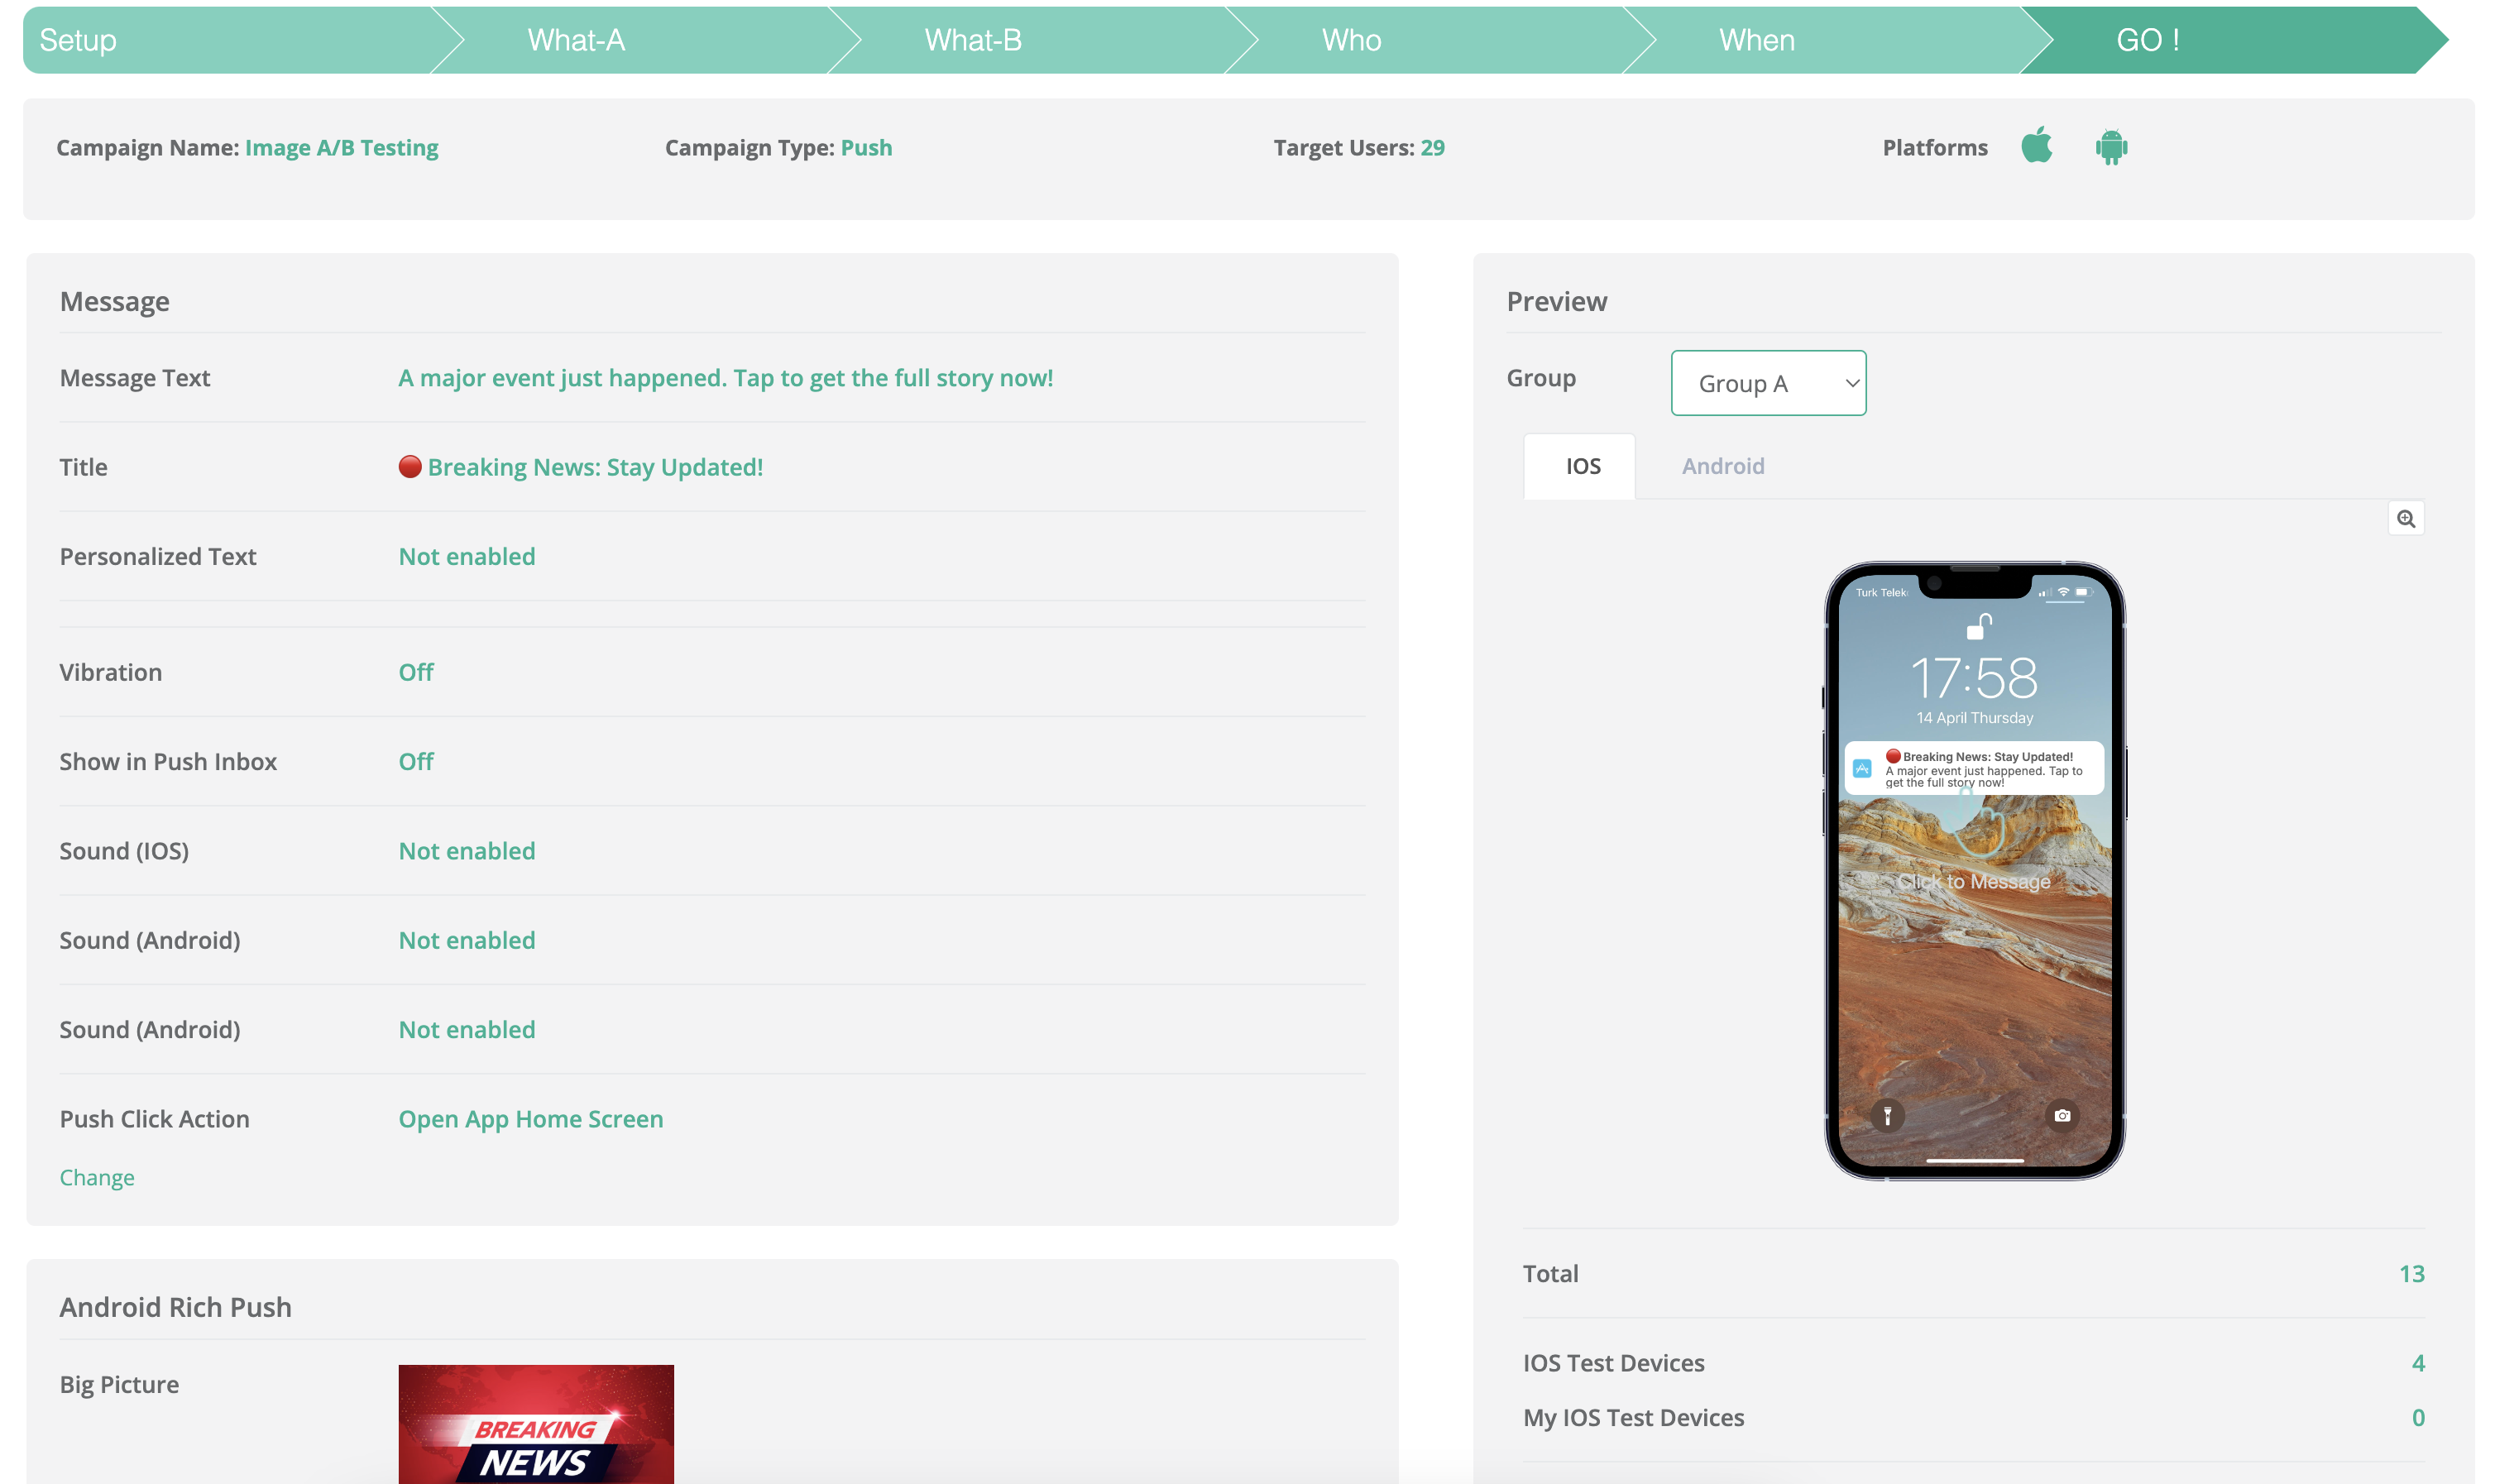Click the red circle emoji beside the Title

pos(410,467)
